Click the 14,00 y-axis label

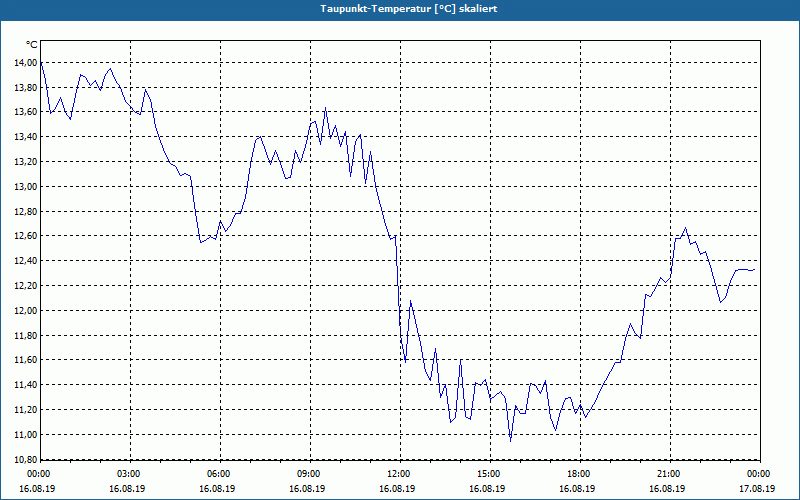(x=26, y=62)
